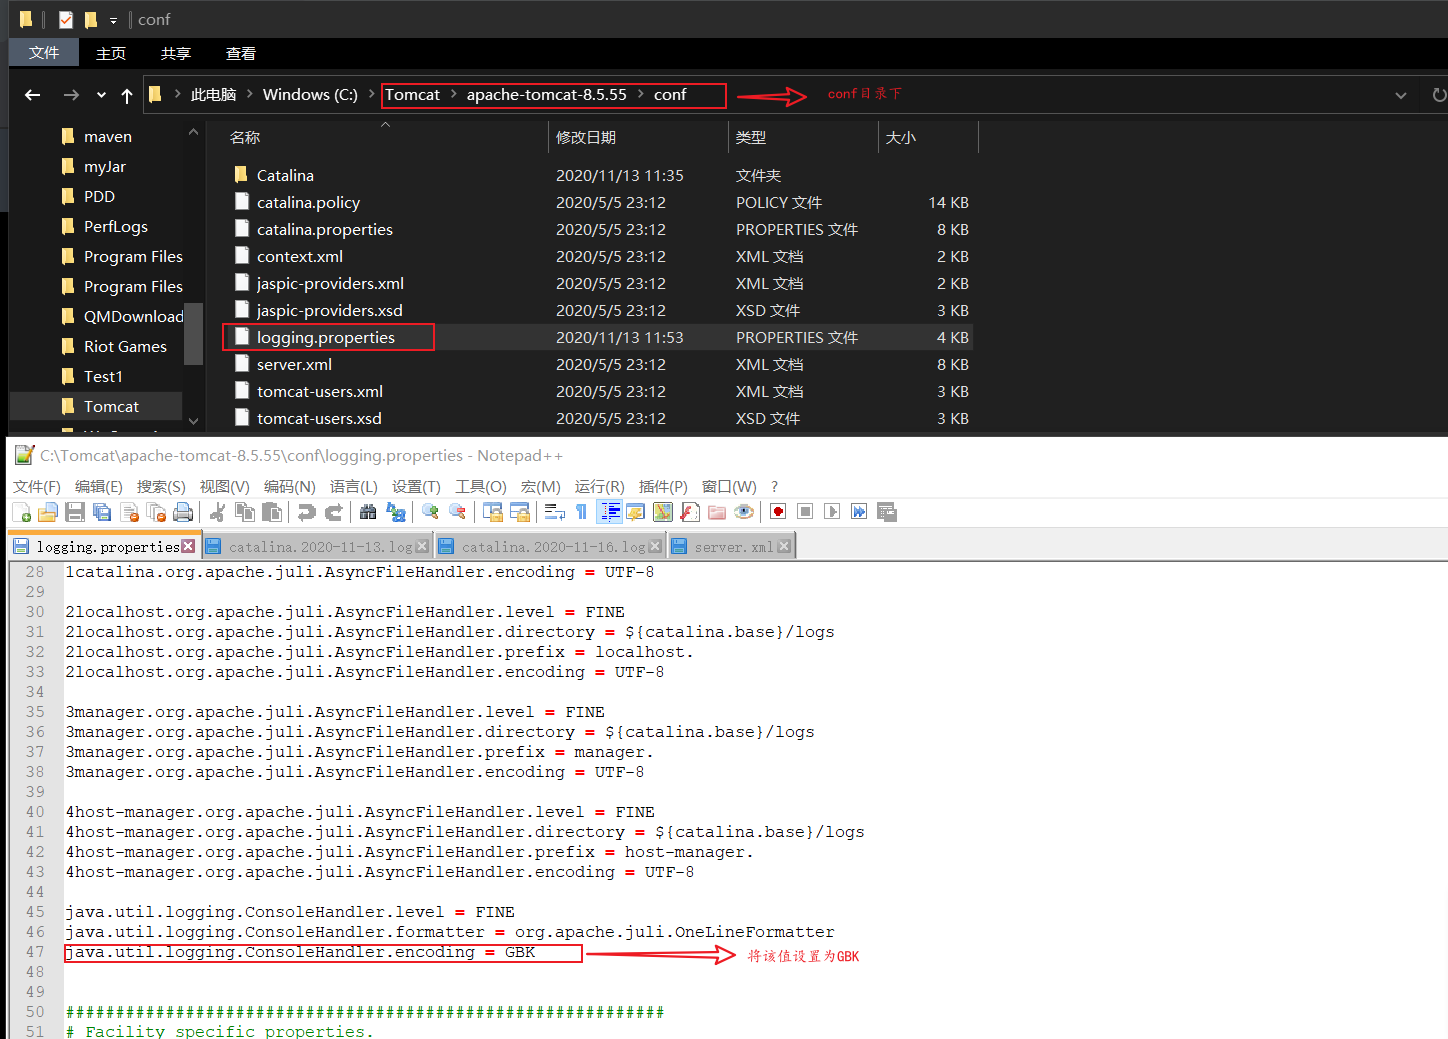Click the Explorer properties checkmark icon
The image size is (1448, 1039).
[66, 19]
